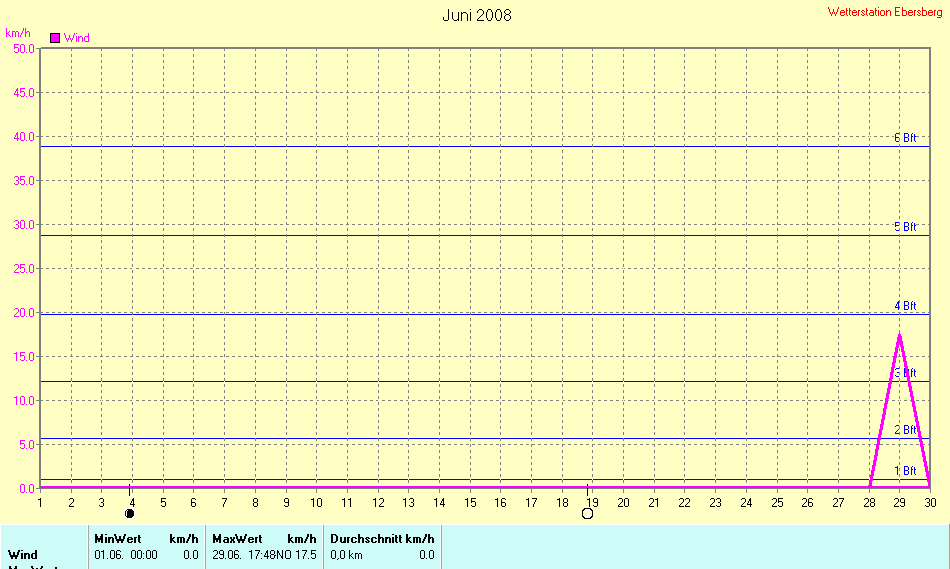Click the 4 Bft threshold label
This screenshot has height=569, width=950.
click(905, 305)
